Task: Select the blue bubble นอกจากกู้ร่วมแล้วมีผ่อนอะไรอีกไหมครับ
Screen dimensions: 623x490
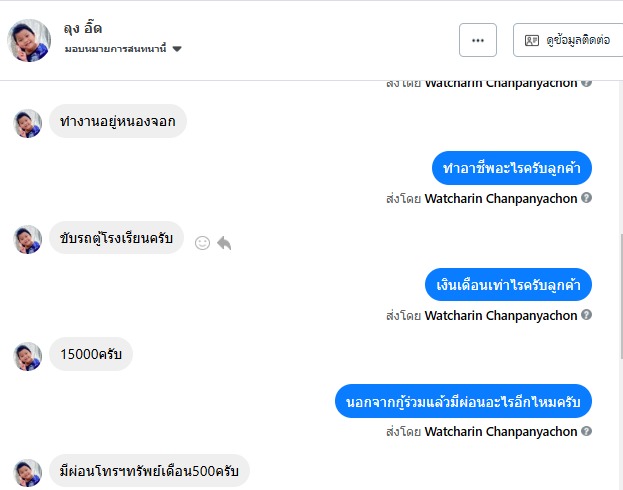Action: (x=463, y=402)
